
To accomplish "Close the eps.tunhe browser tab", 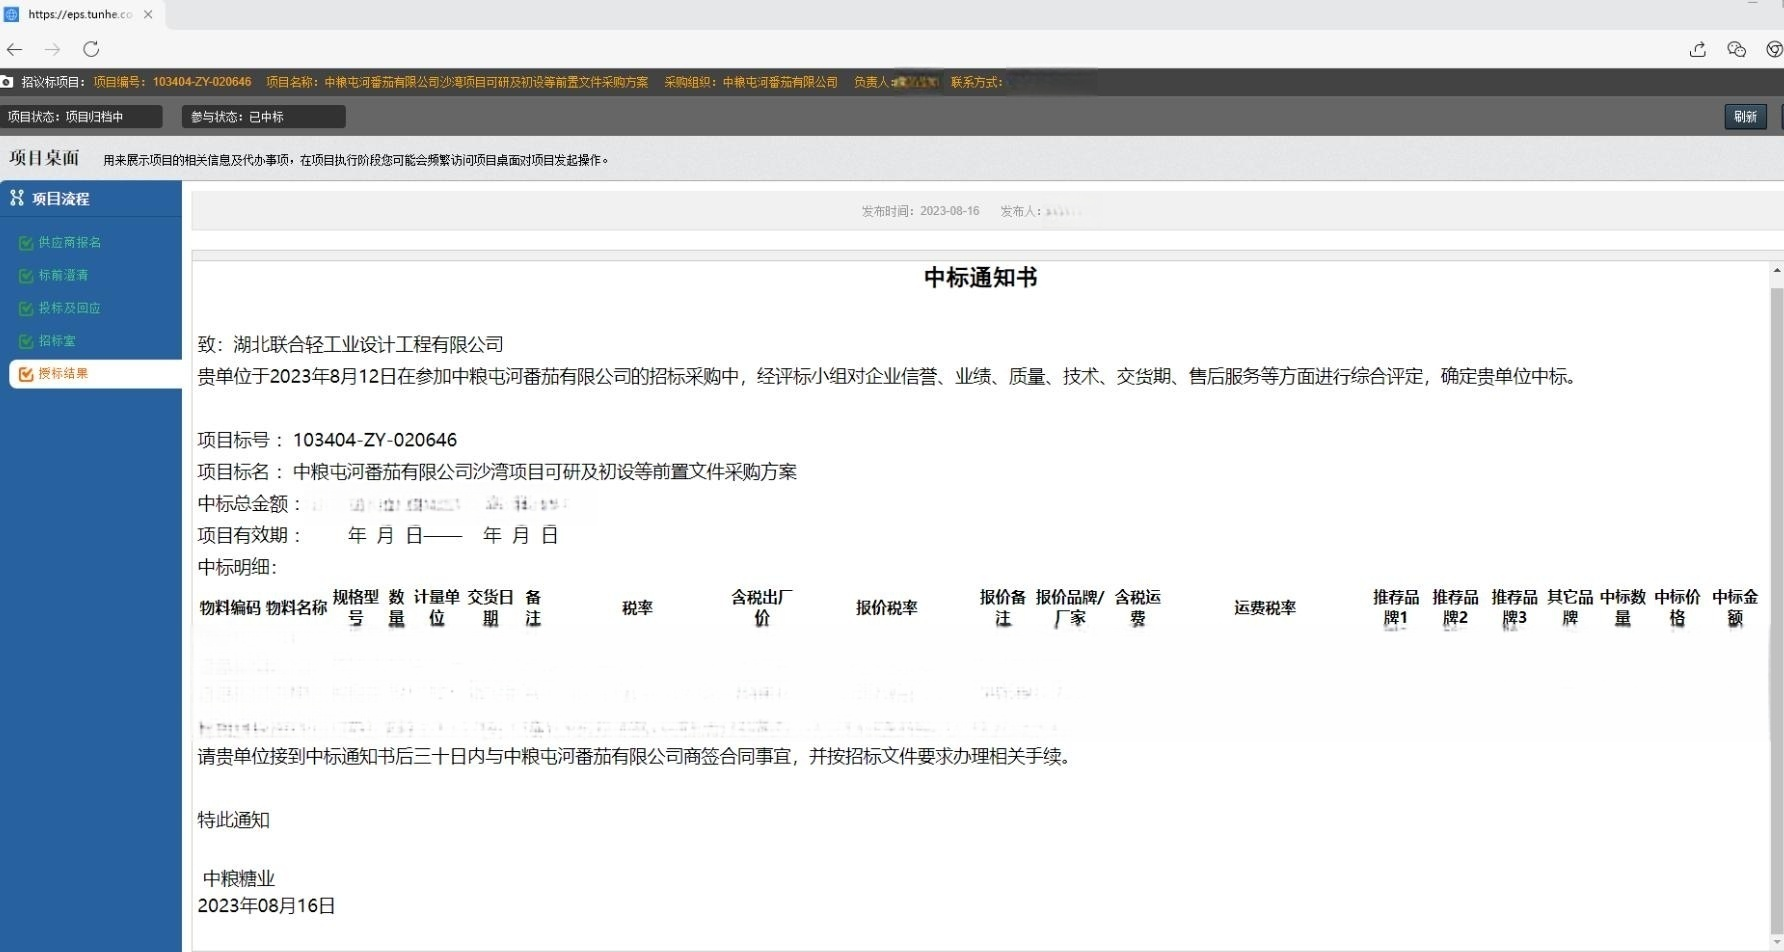I will coord(148,14).
